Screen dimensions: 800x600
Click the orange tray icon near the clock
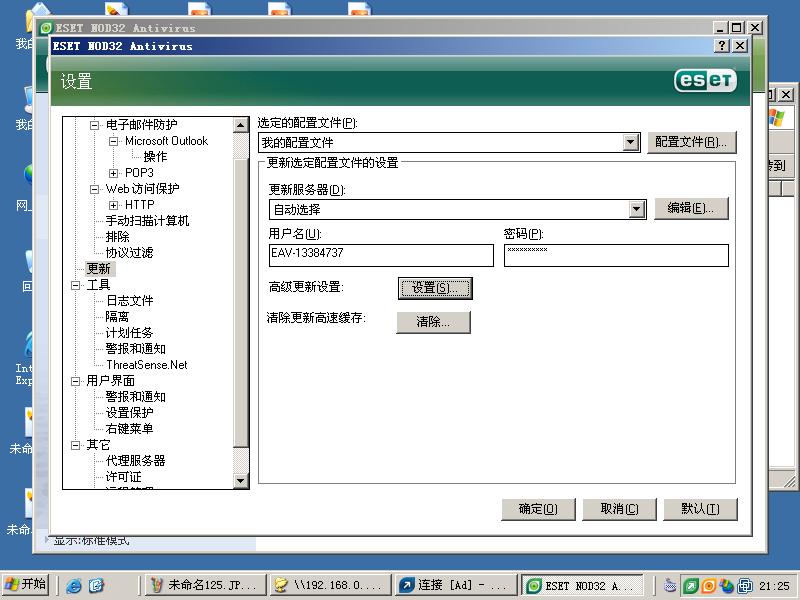point(710,585)
